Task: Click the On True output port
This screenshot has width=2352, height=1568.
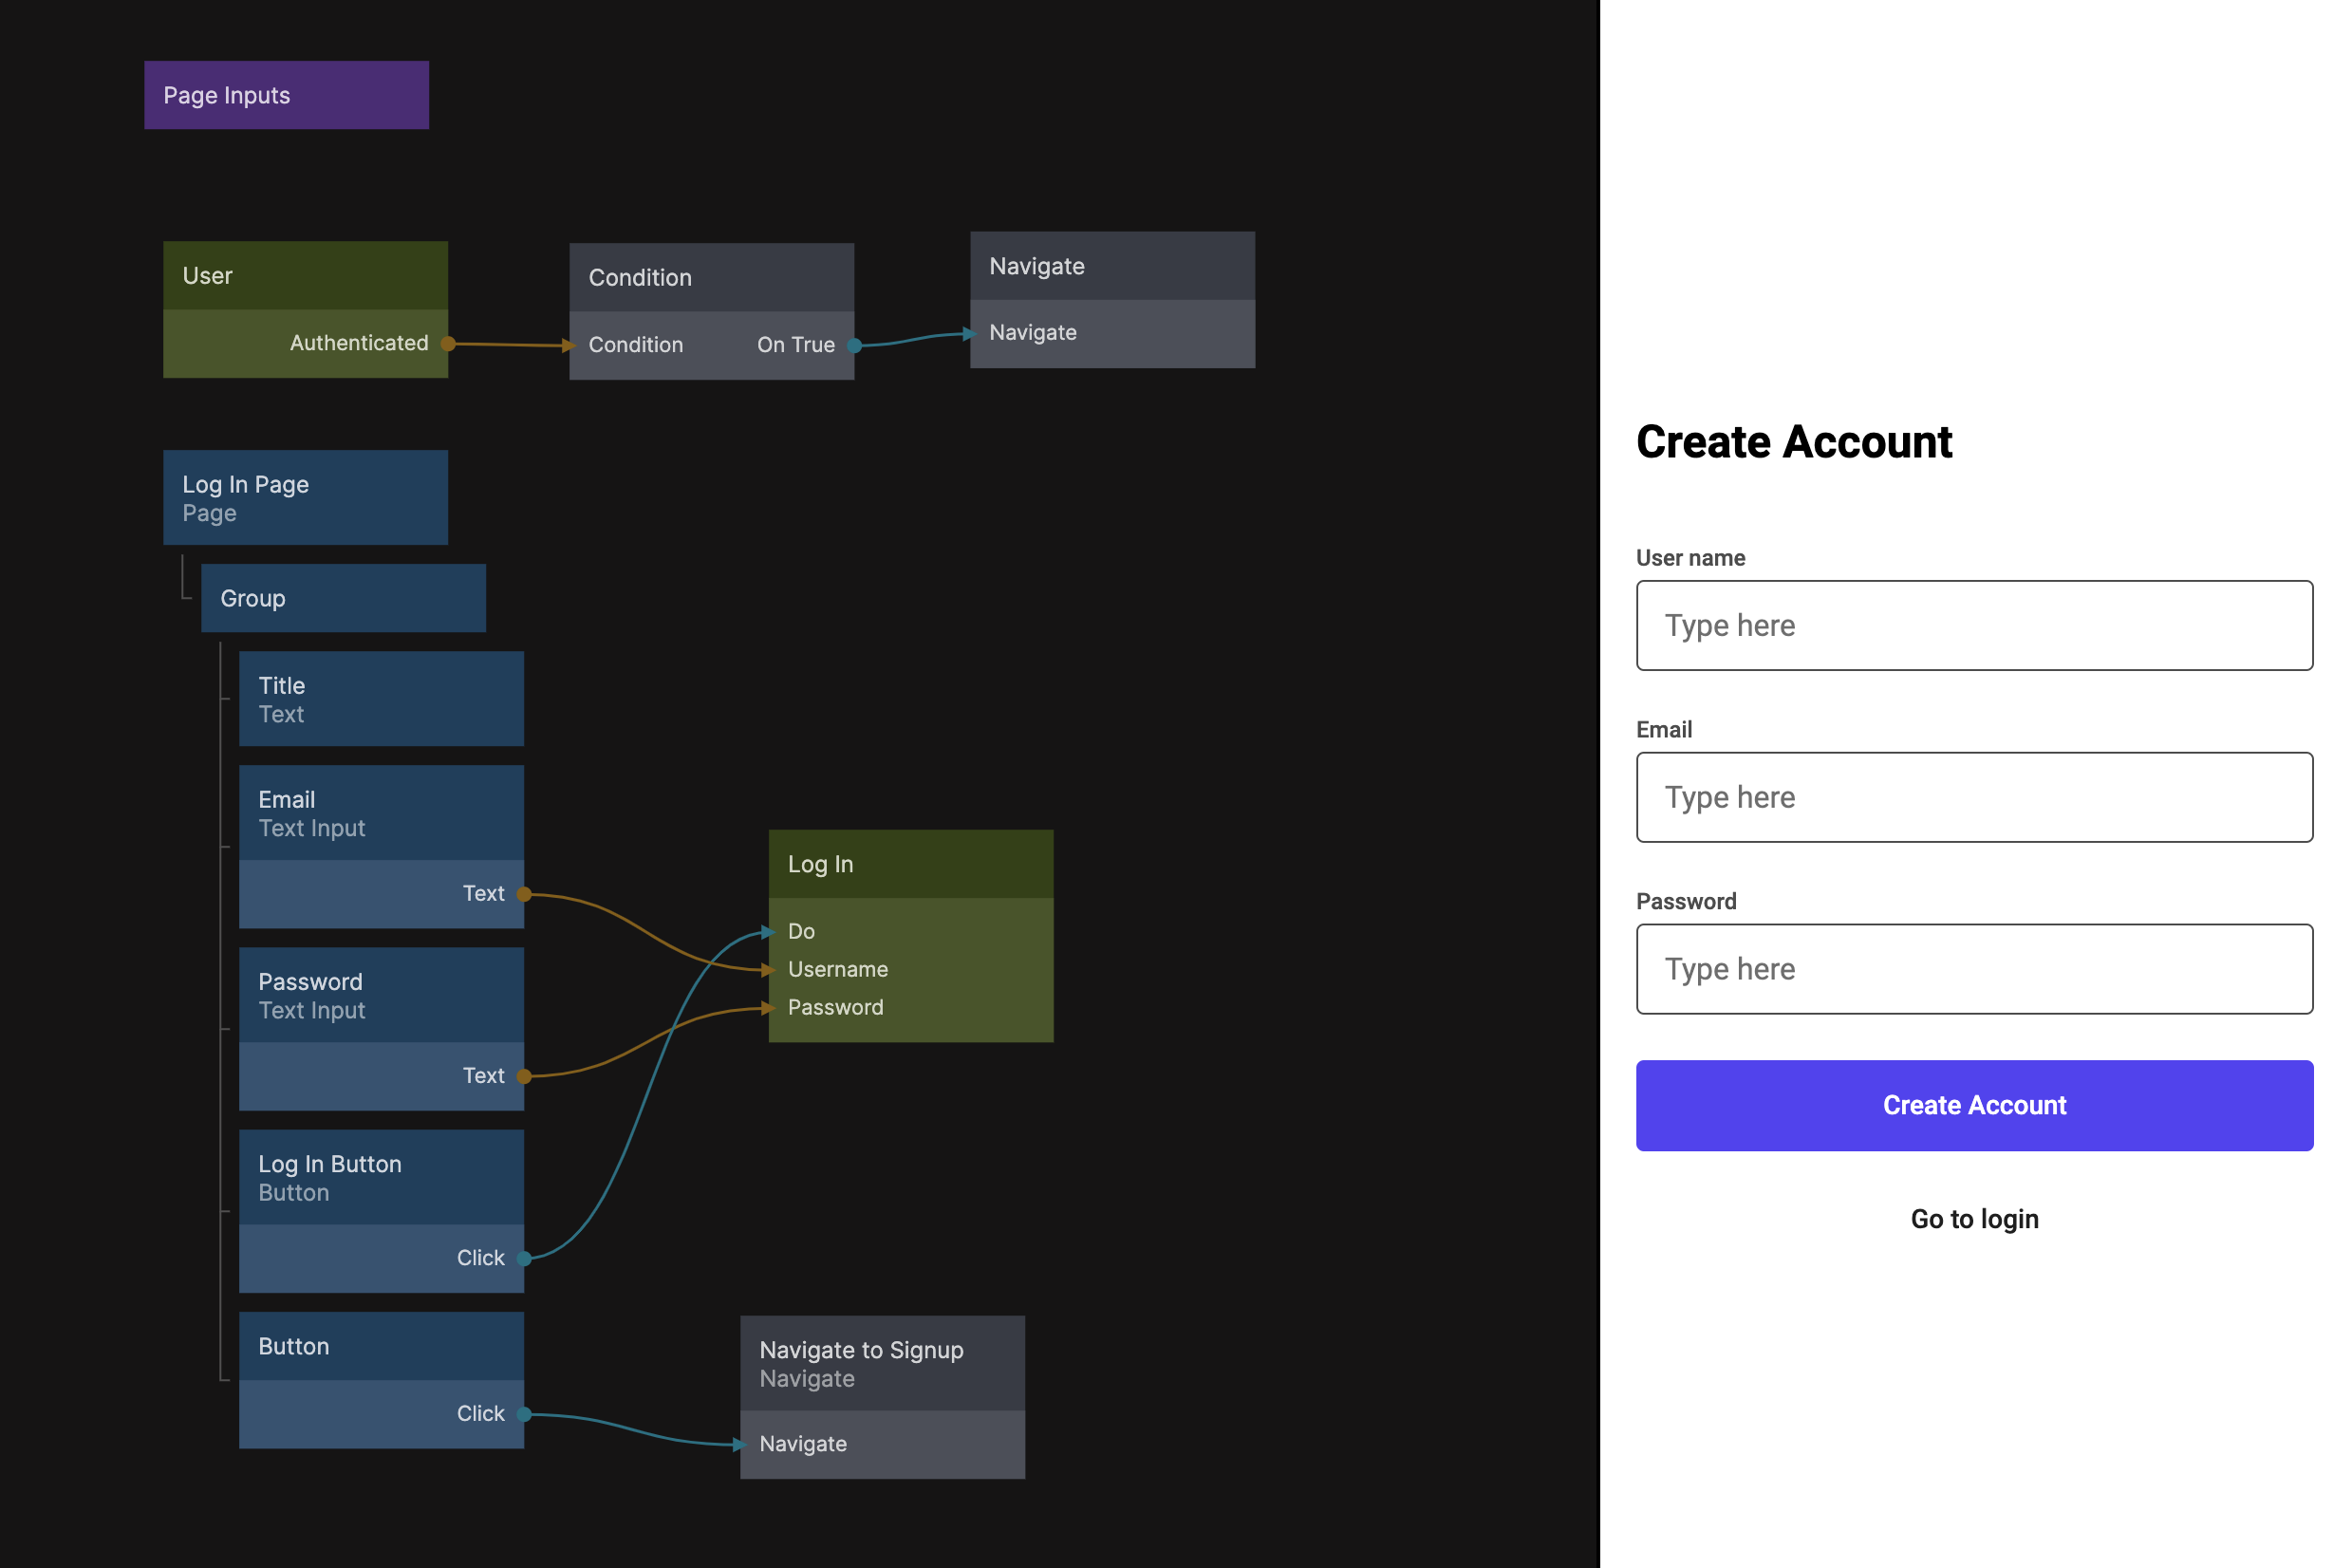Action: tap(854, 346)
